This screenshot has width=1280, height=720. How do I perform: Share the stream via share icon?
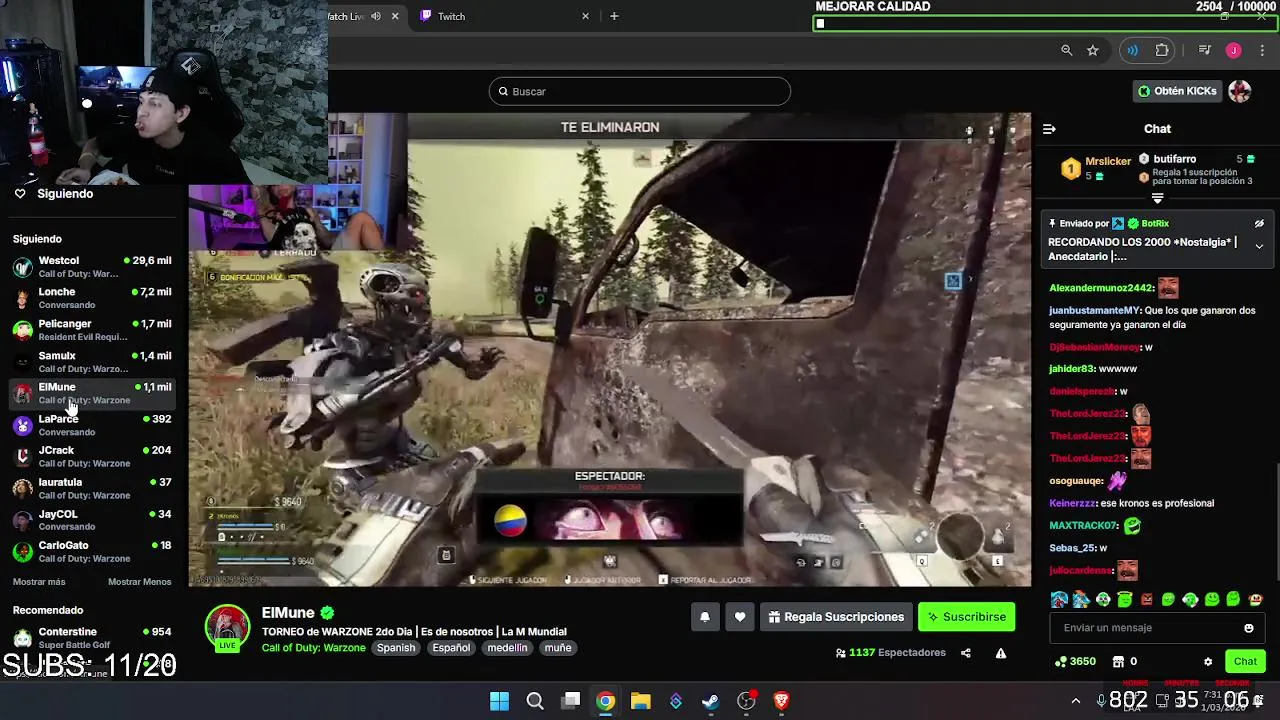965,653
